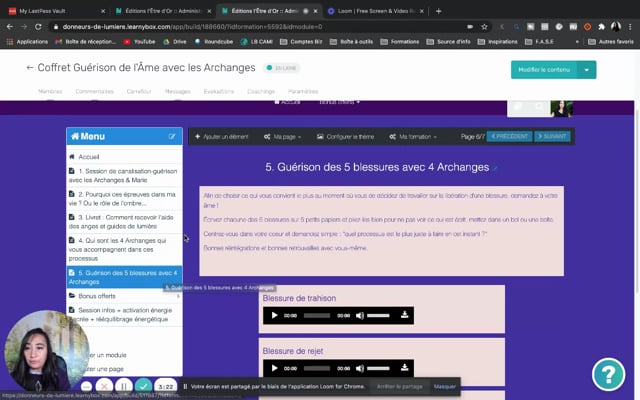Play the Blessure de rejet audio
The image size is (640, 400).
click(x=274, y=368)
